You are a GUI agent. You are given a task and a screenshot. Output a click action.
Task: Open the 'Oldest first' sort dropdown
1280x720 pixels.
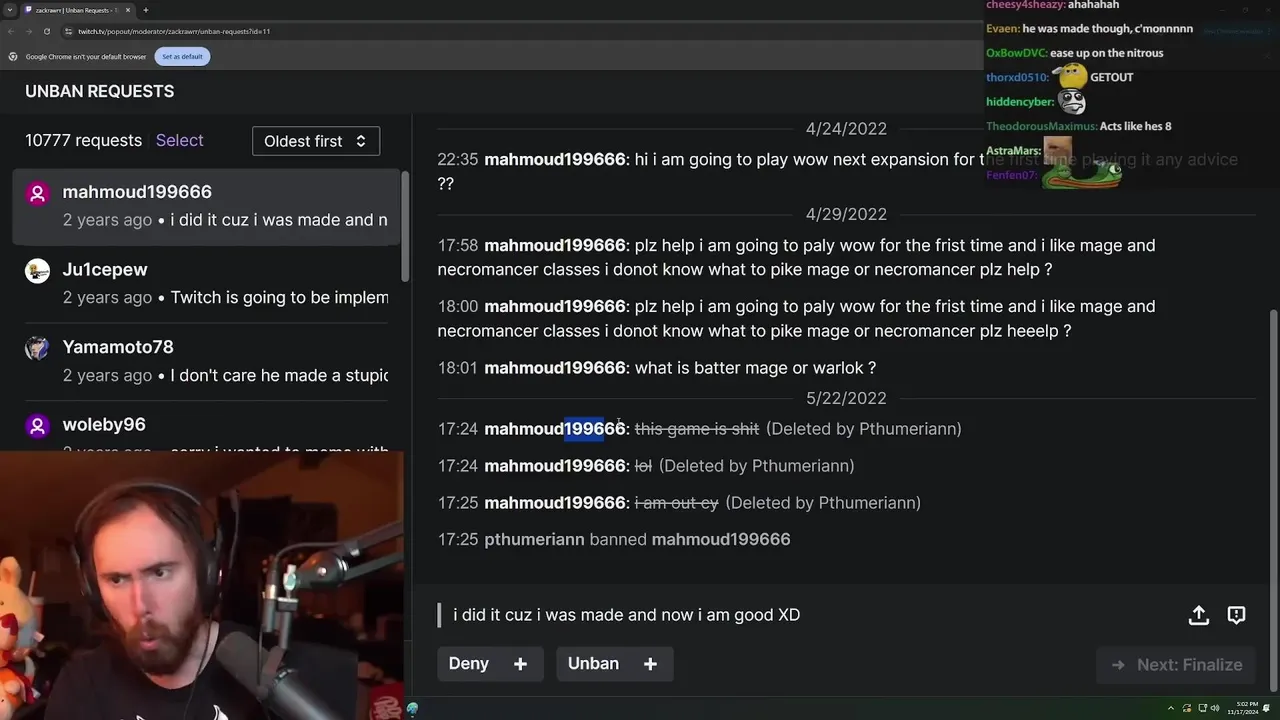(316, 141)
